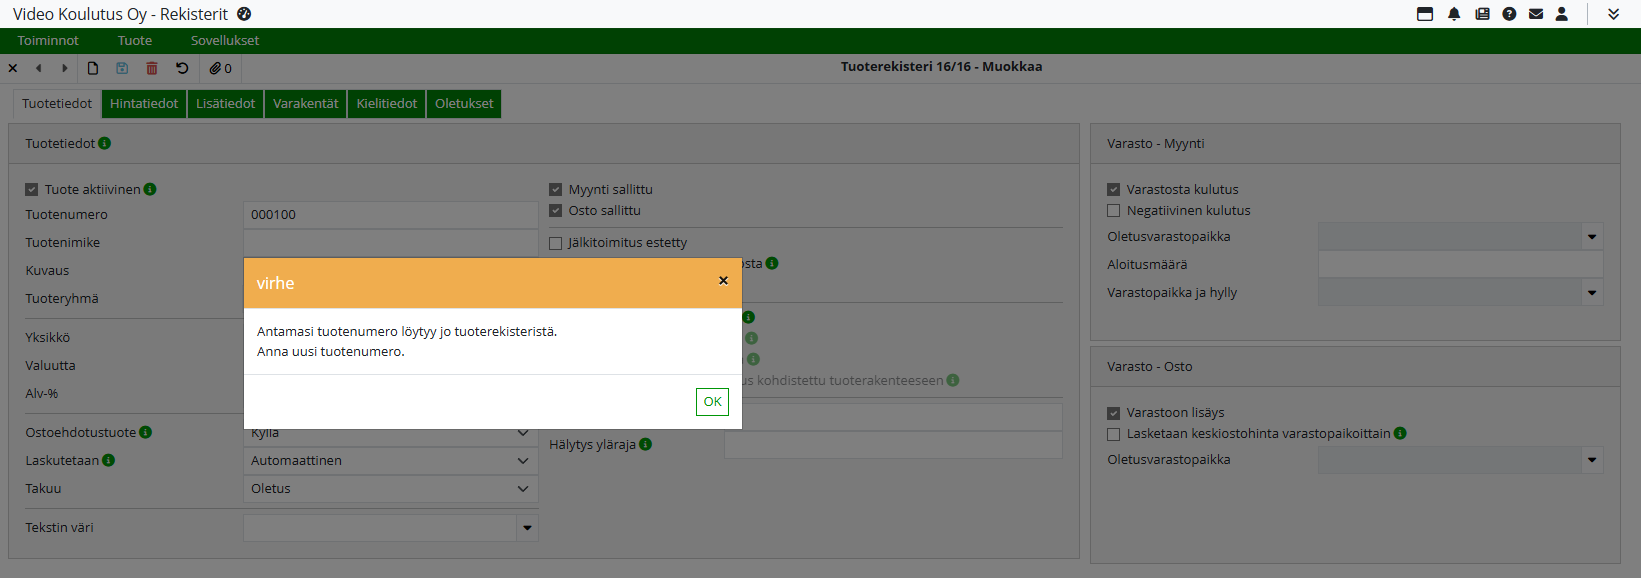This screenshot has height=578, width=1641.
Task: Expand the Laskutetaan dropdown showing Automaattinen
Action: [x=390, y=461]
